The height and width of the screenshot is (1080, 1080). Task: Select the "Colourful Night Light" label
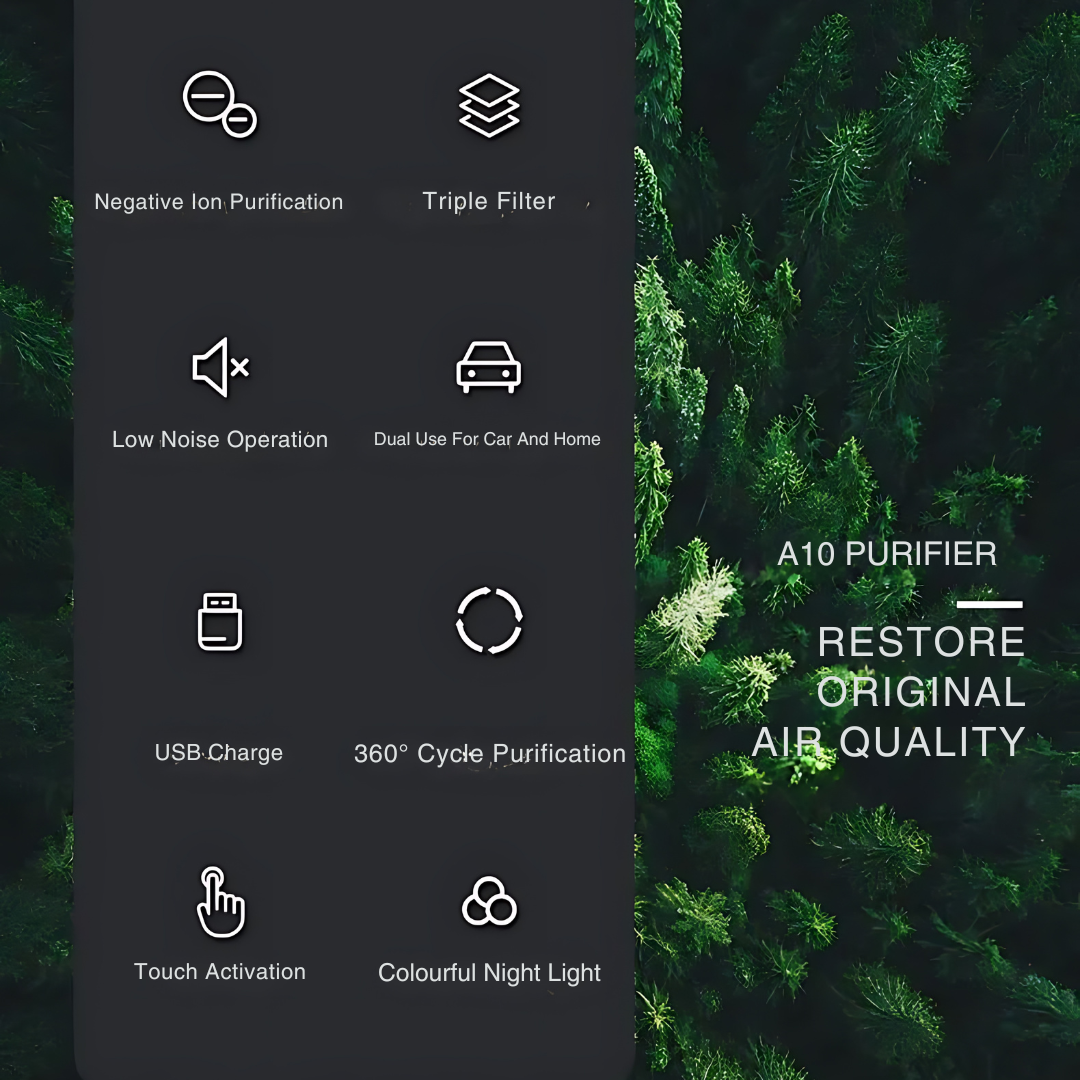[x=489, y=973]
